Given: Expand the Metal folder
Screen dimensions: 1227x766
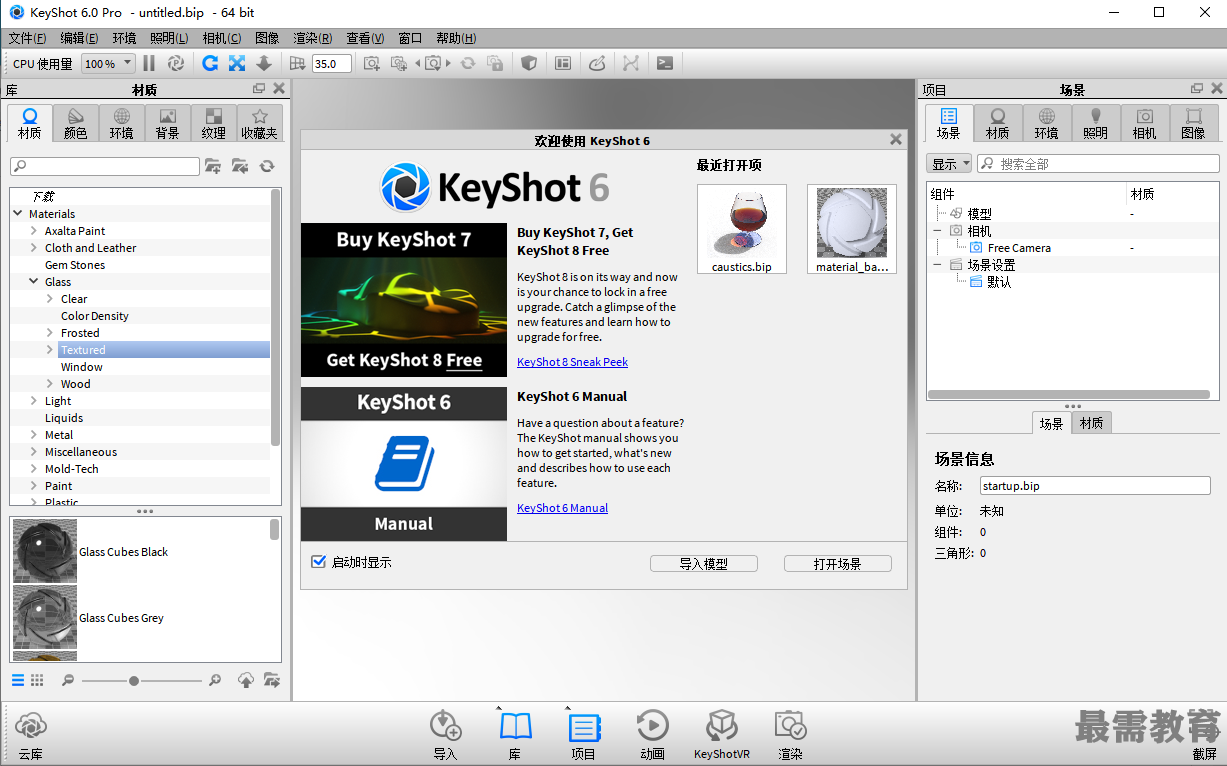Looking at the screenshot, I should [34, 434].
